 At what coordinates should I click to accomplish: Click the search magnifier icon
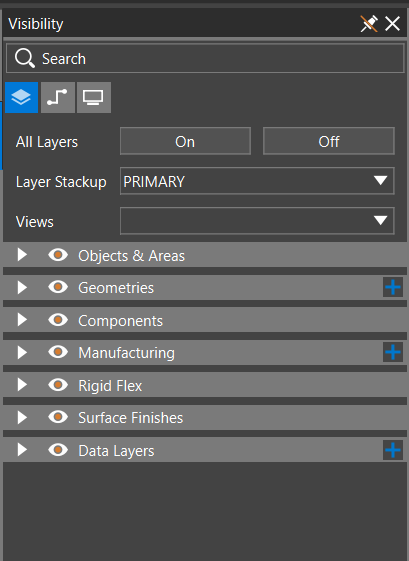pos(25,58)
